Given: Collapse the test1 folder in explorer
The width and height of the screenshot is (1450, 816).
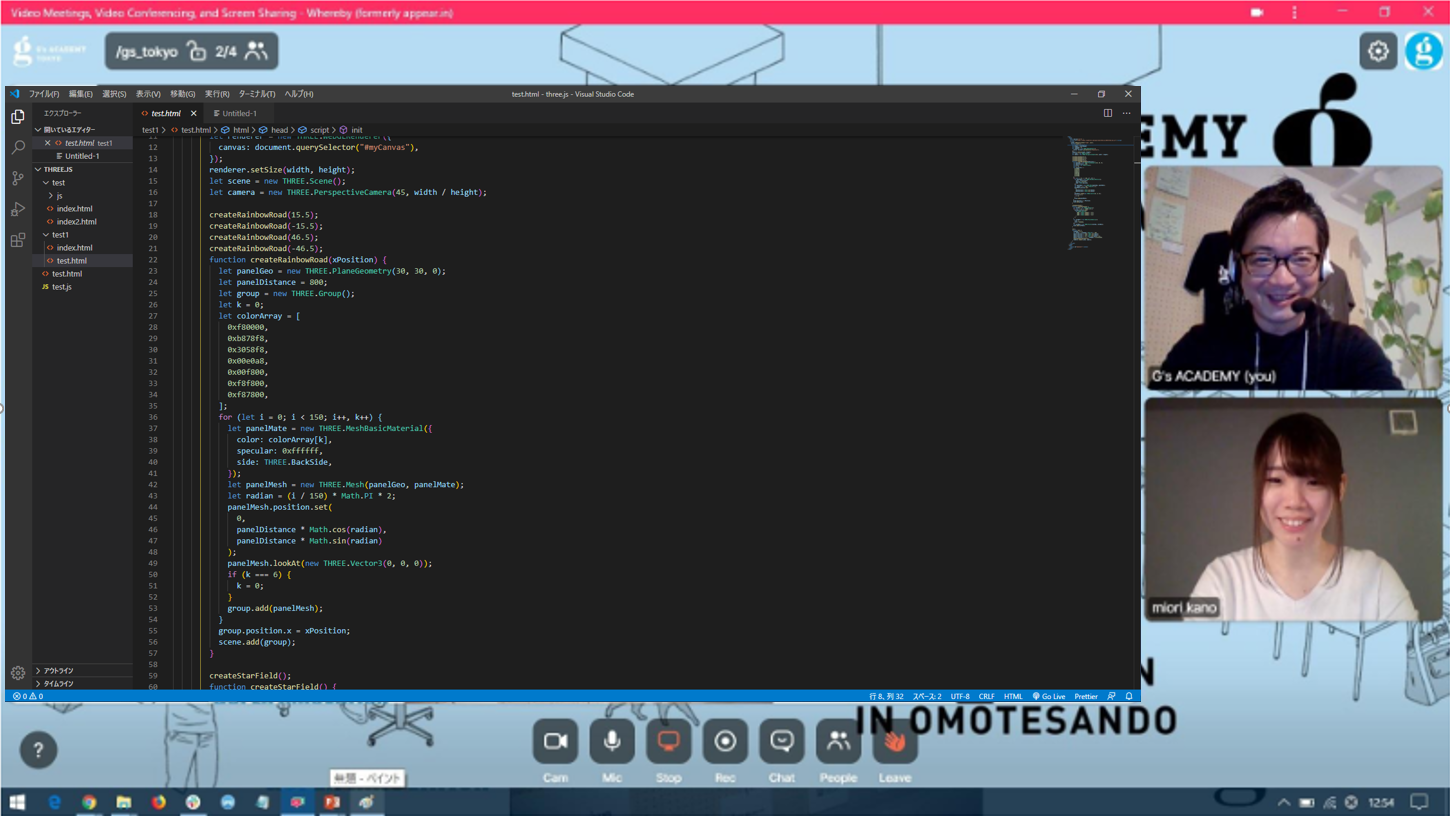Looking at the screenshot, I should click(x=60, y=235).
